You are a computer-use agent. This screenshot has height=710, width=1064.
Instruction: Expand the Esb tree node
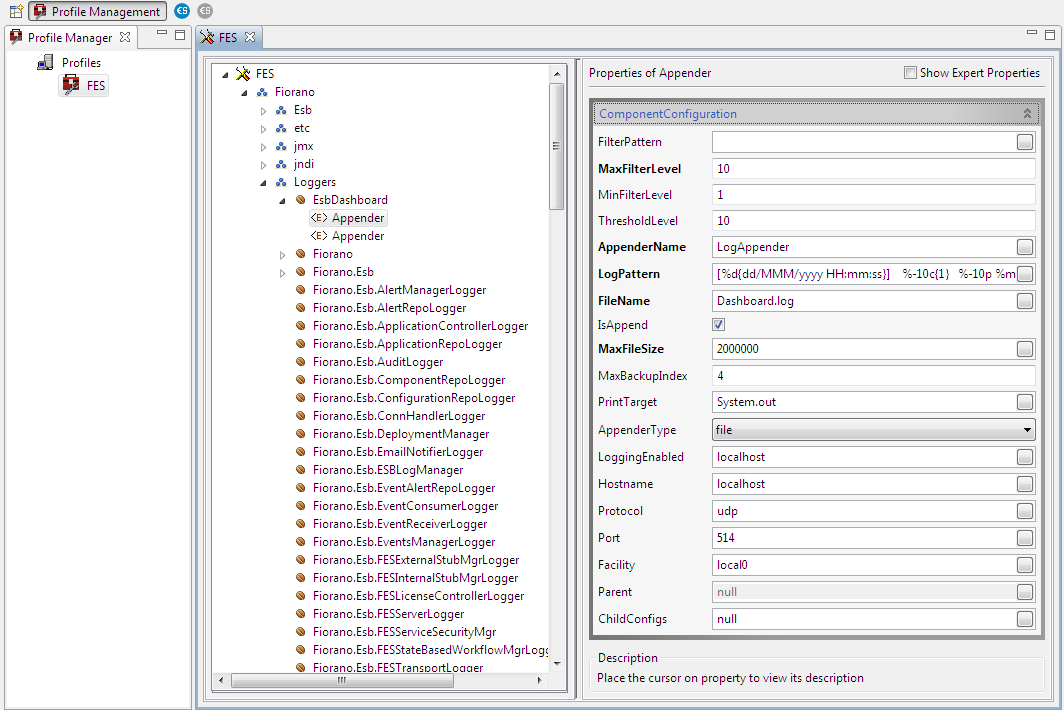[264, 110]
